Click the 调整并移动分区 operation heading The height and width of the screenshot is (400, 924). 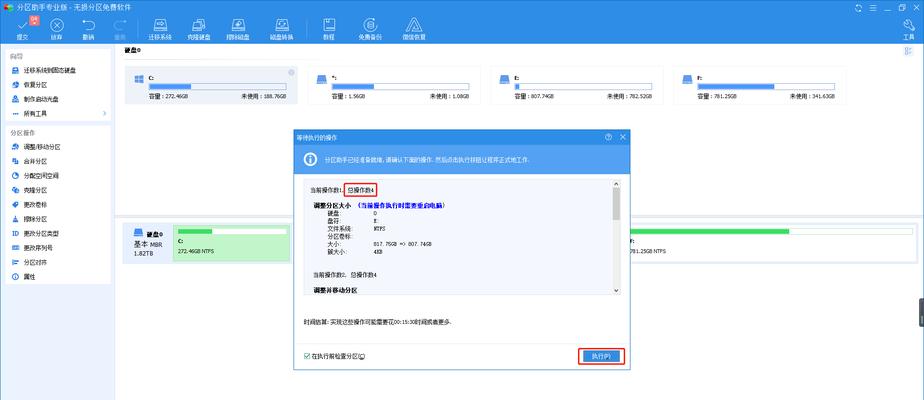(335, 290)
